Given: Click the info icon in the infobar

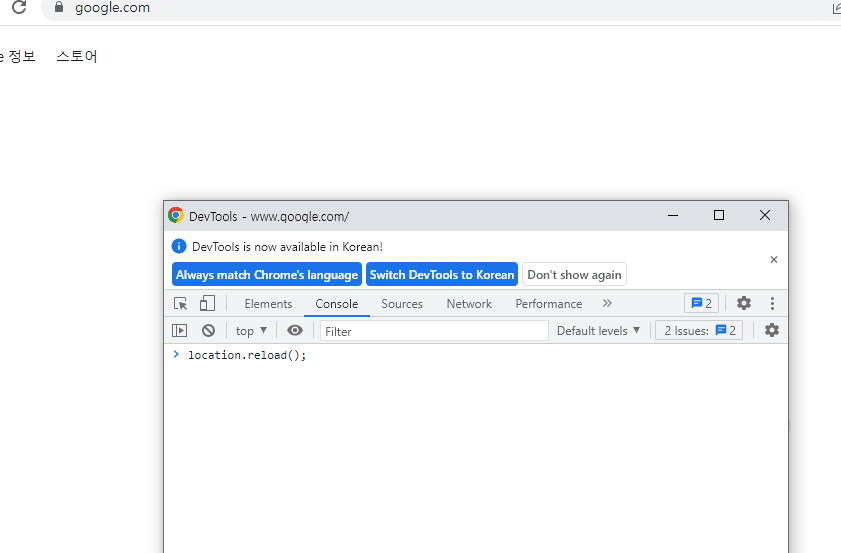Looking at the screenshot, I should coord(179,246).
